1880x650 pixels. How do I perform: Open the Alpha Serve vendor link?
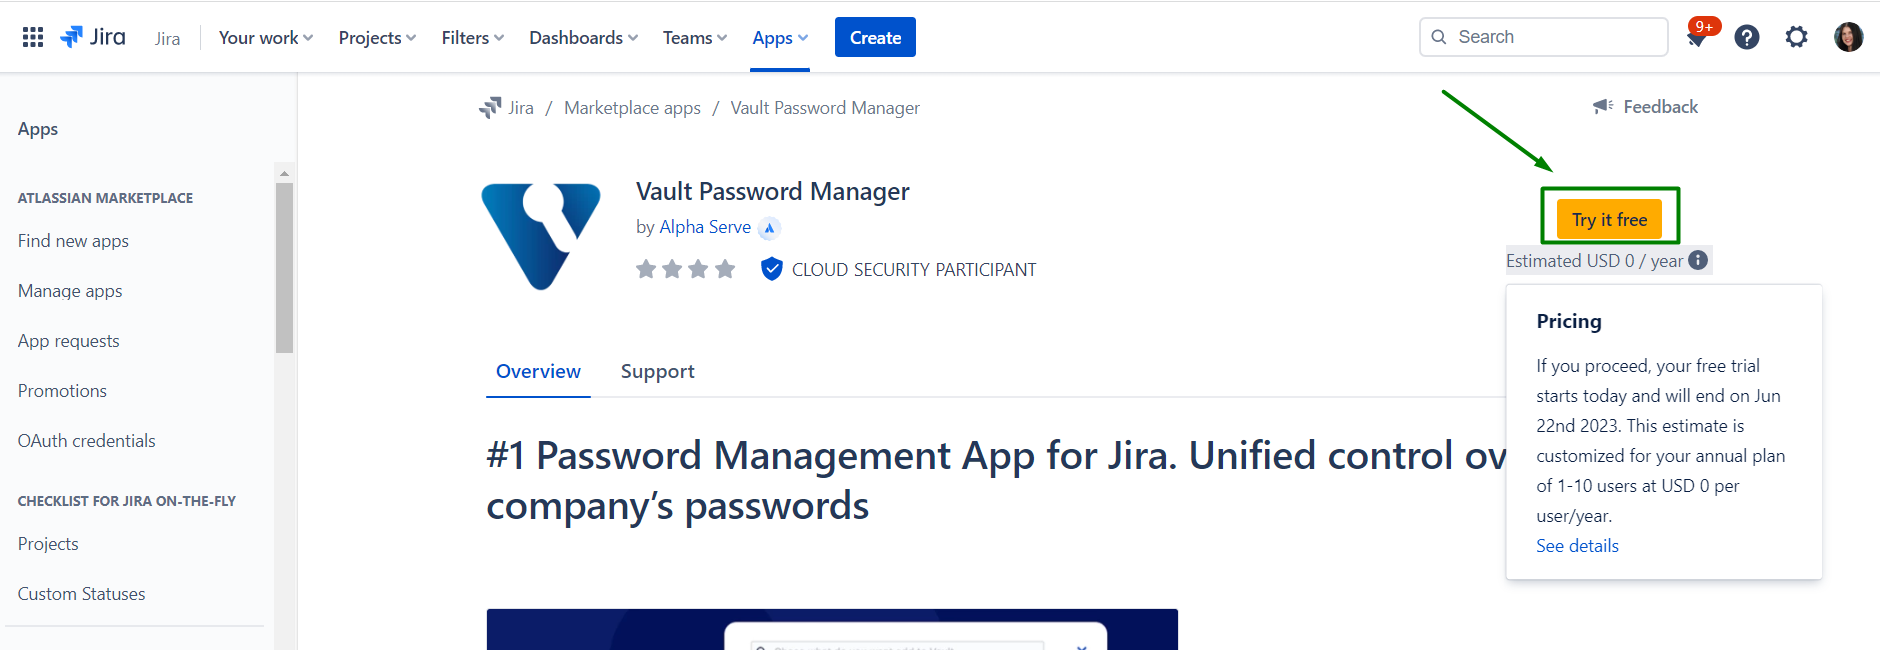click(705, 227)
